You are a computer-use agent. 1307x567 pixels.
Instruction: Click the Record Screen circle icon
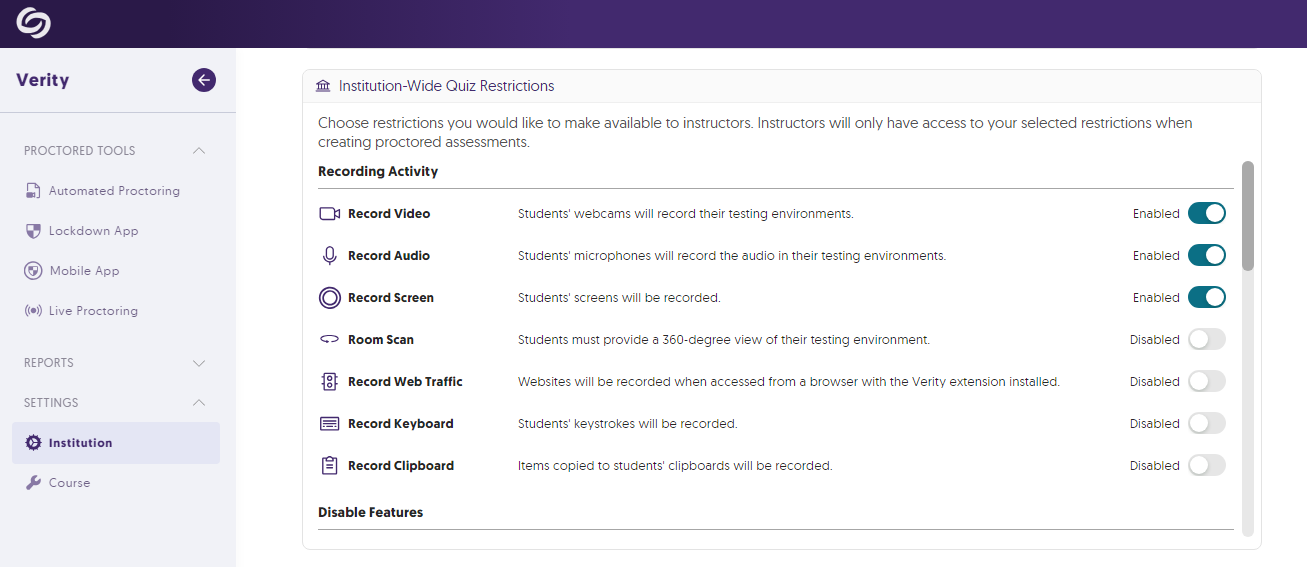(x=329, y=298)
